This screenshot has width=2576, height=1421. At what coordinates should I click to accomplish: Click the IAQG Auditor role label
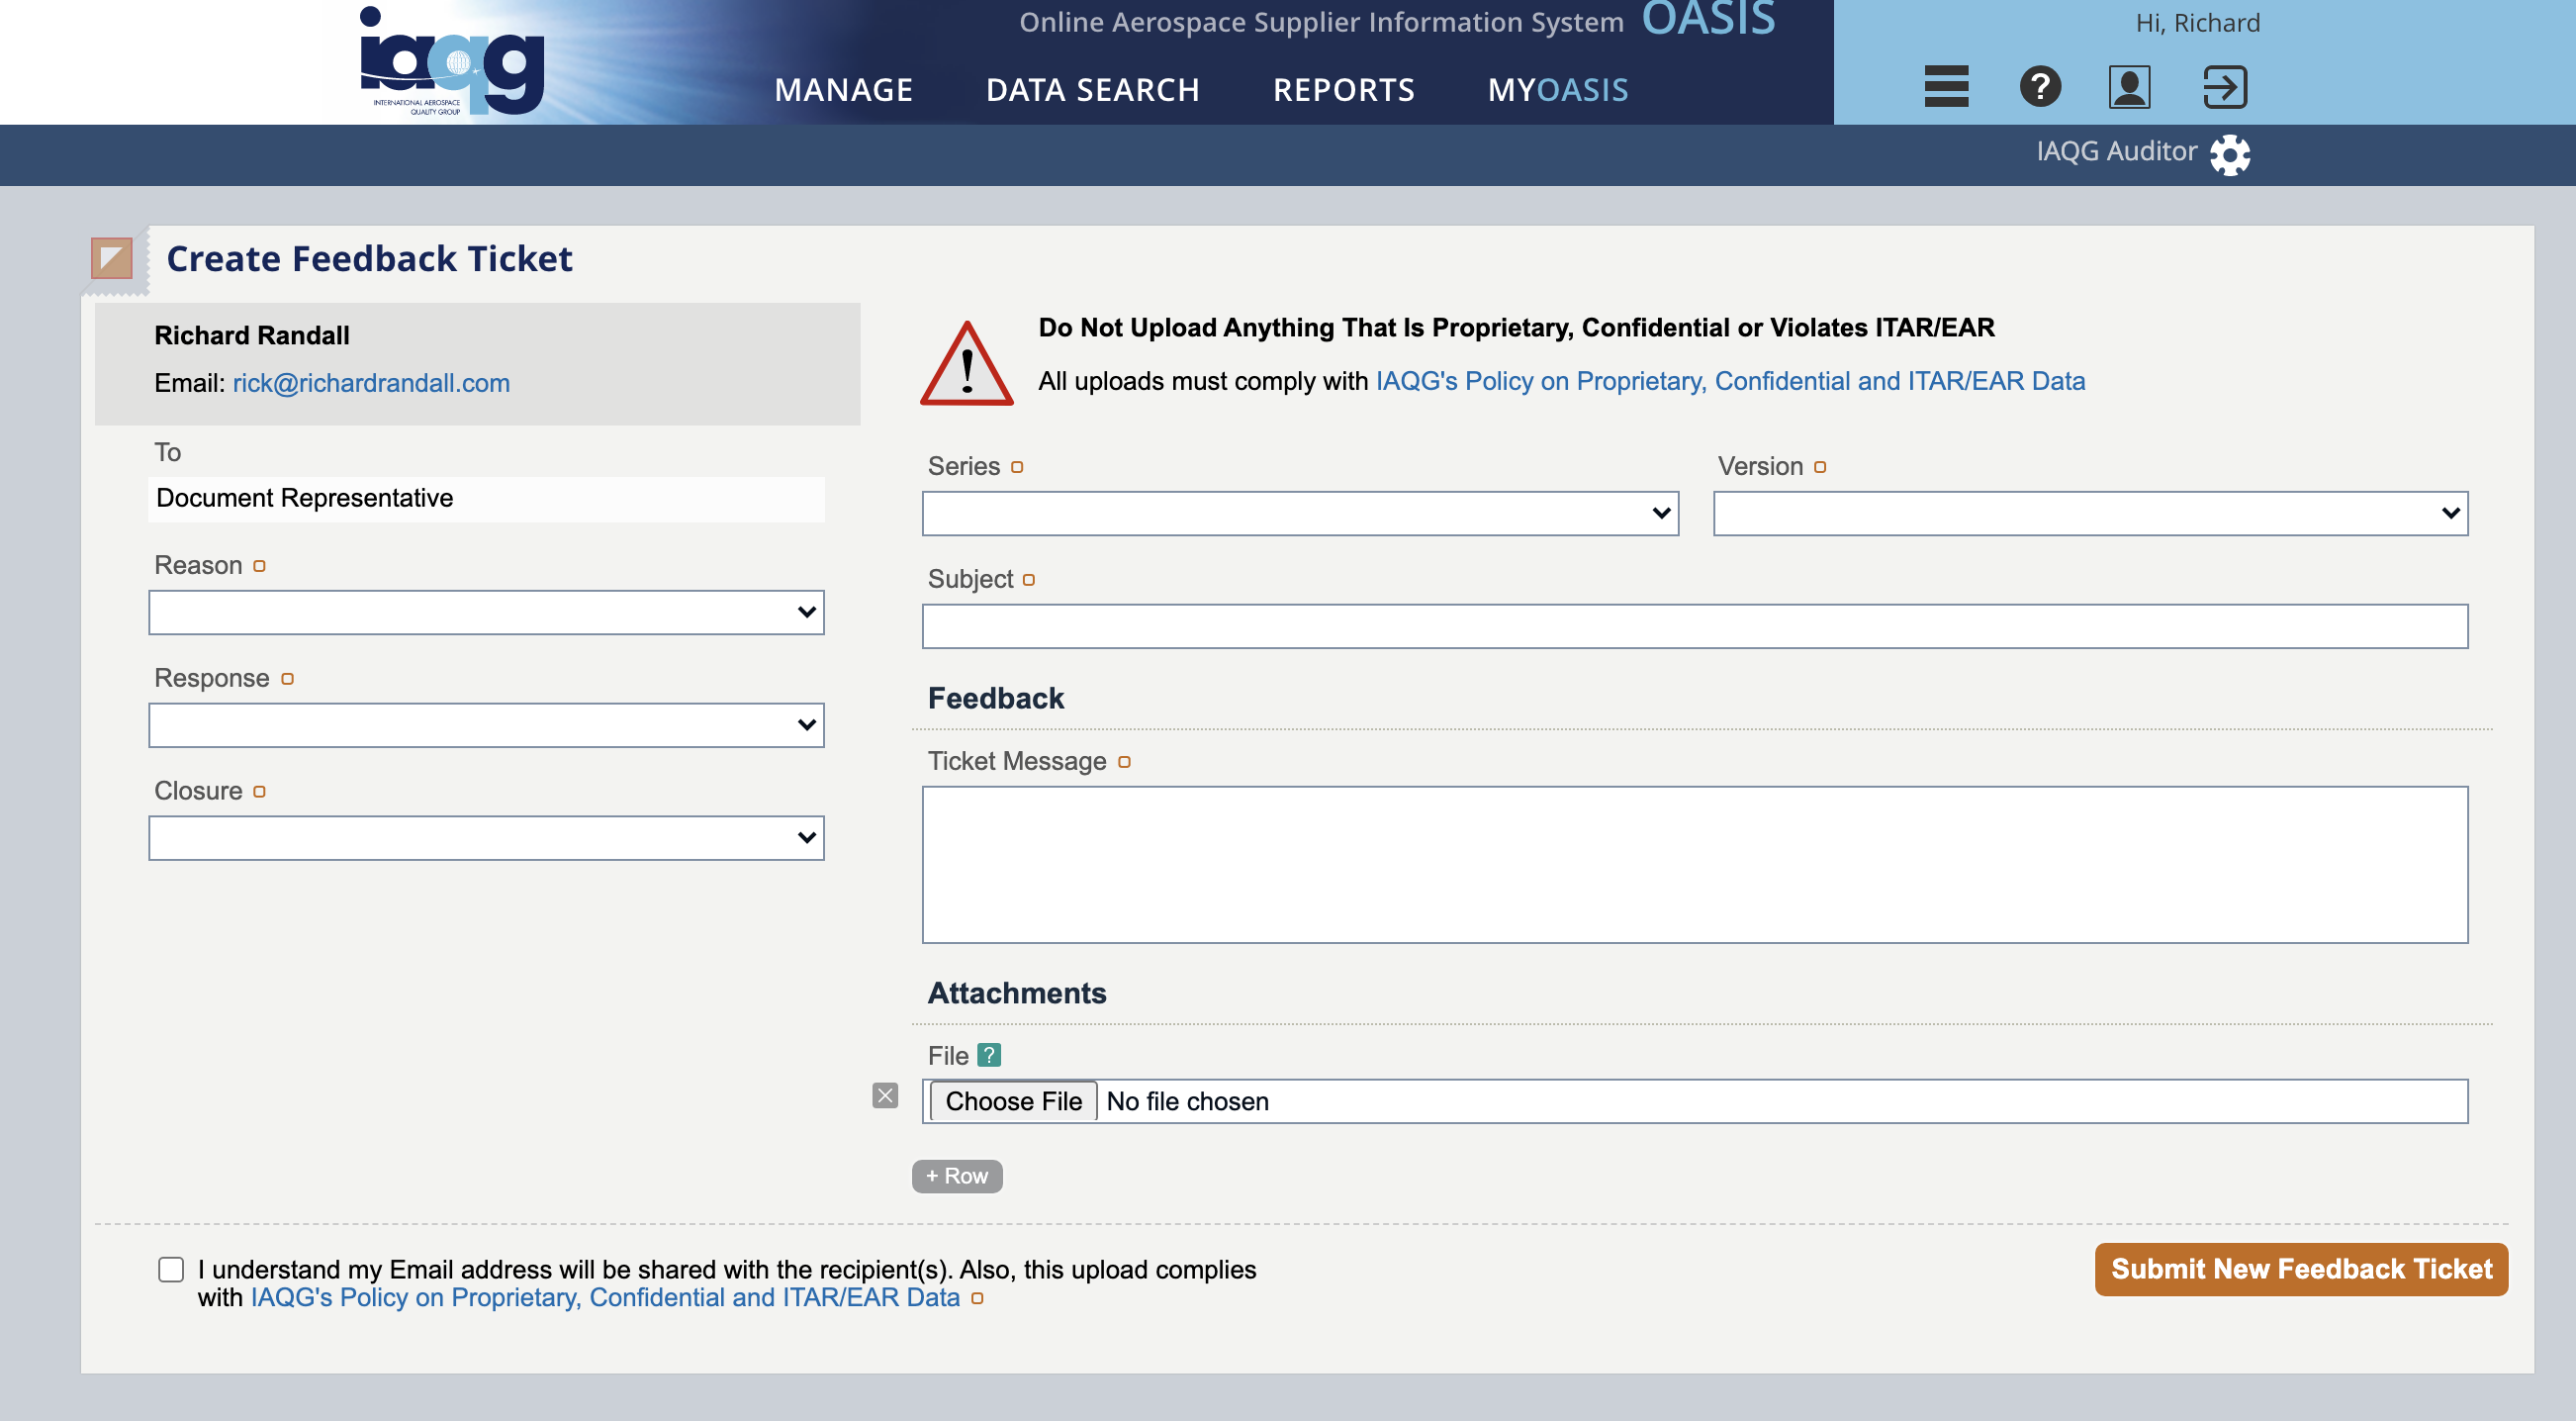tap(2116, 152)
